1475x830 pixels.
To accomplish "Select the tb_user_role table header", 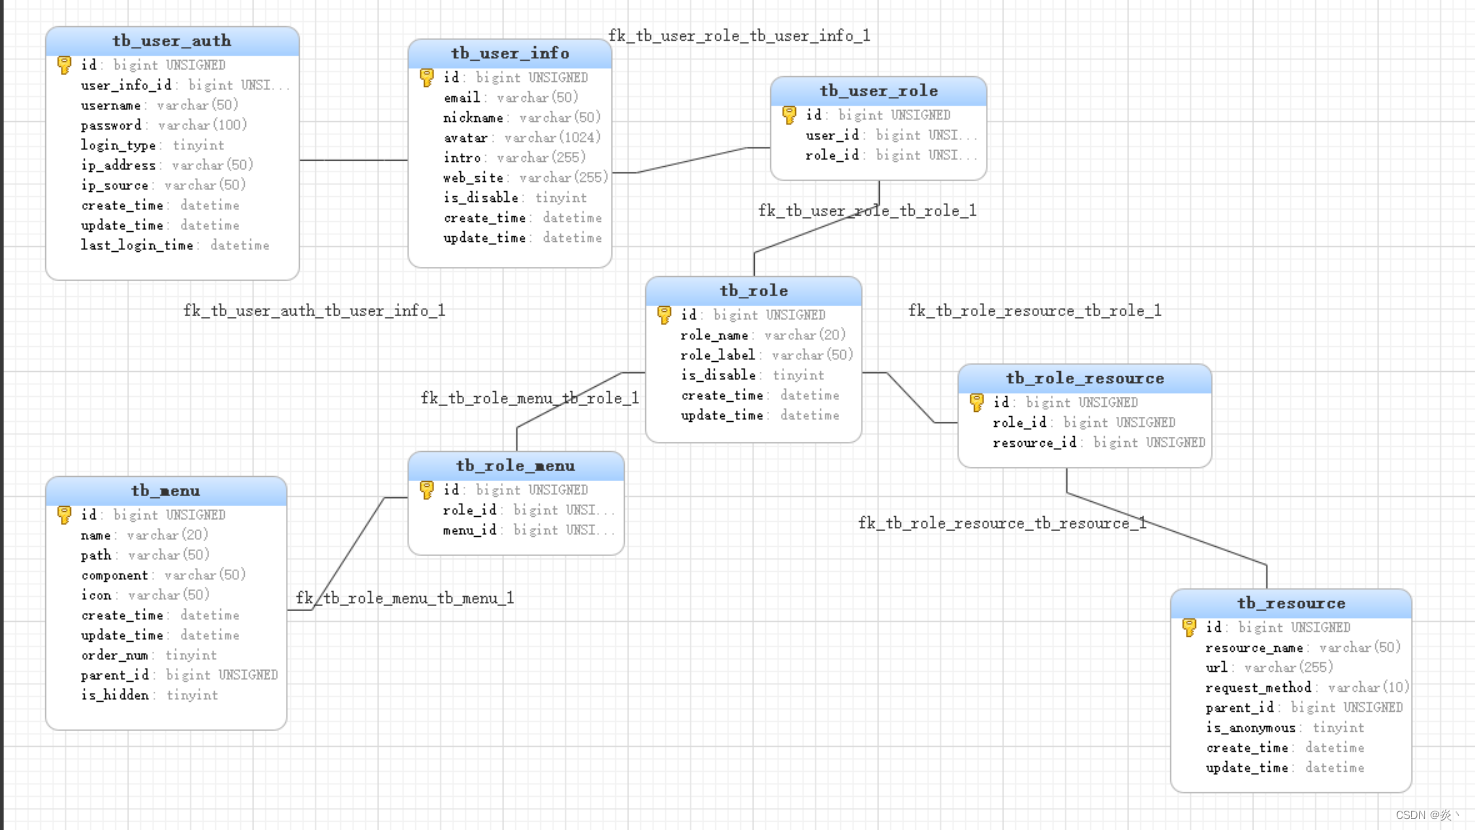I will click(879, 91).
